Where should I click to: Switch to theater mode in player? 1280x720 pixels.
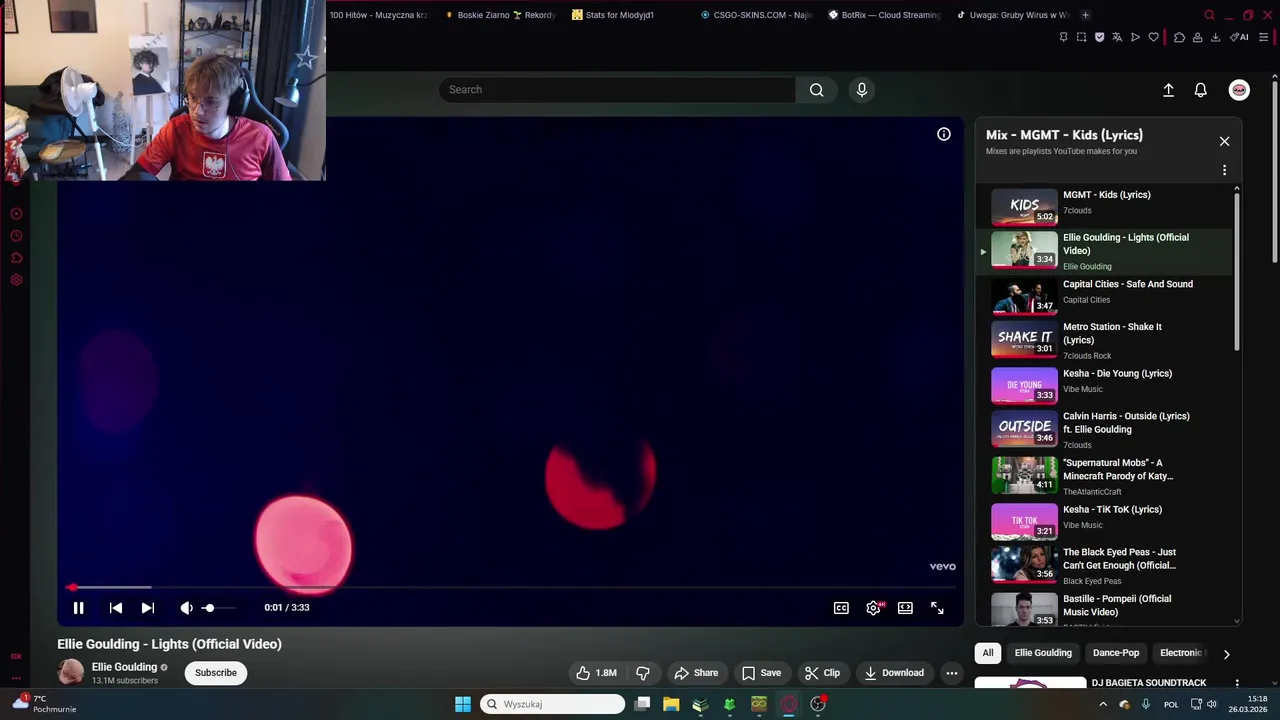tap(905, 608)
